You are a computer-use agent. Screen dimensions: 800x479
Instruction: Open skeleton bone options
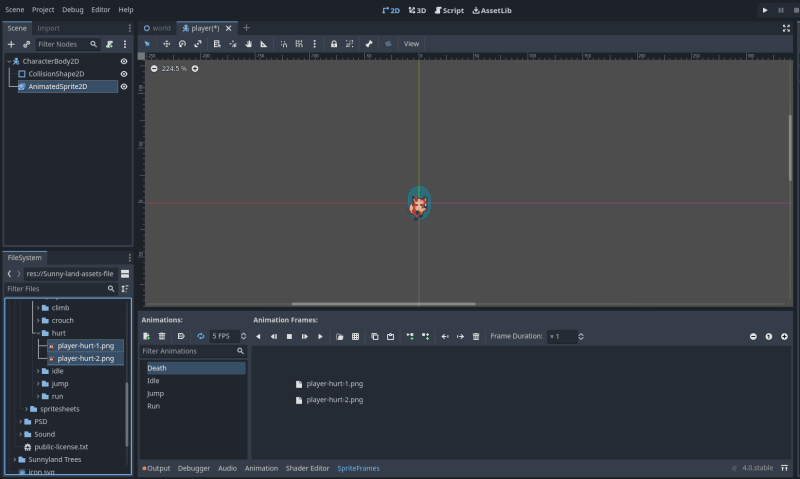tap(369, 44)
